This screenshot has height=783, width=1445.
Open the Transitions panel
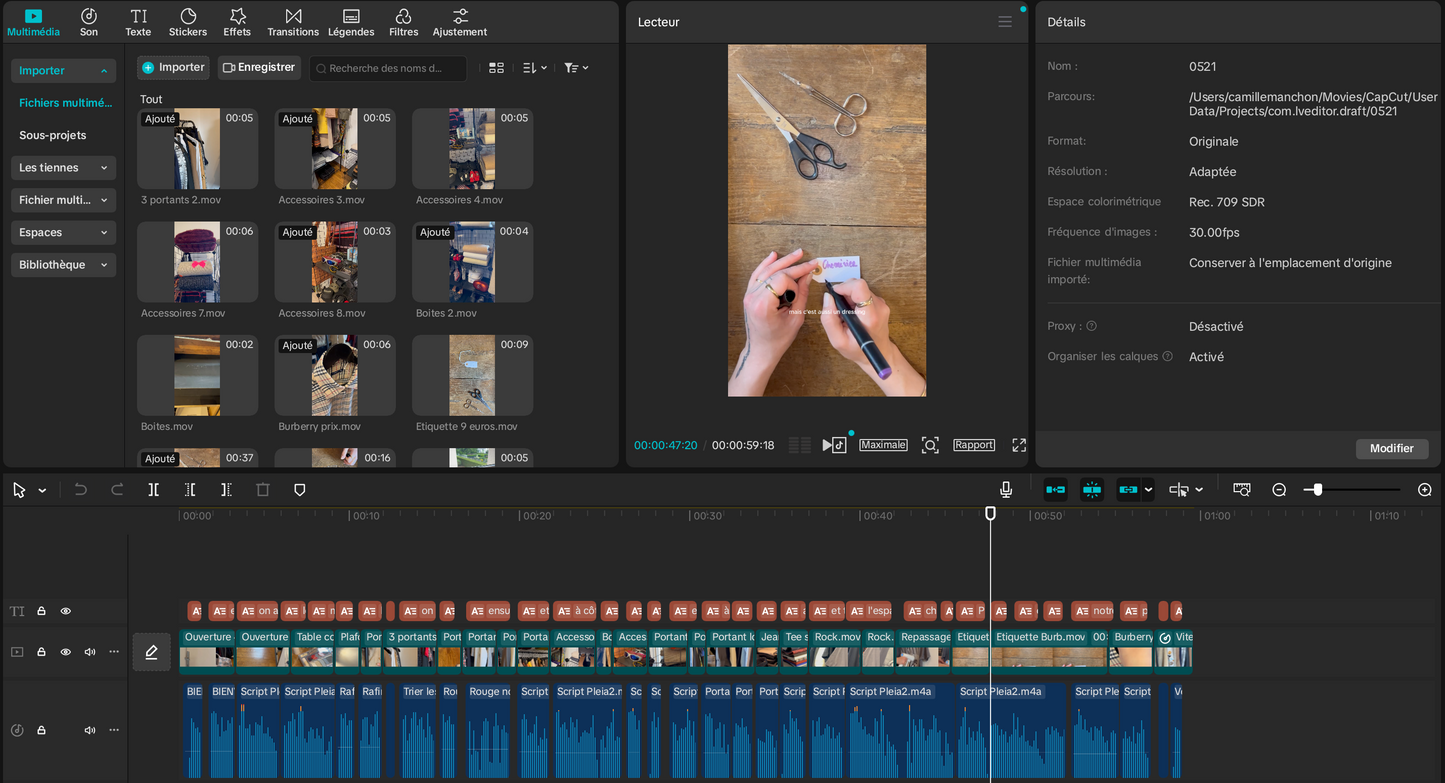pyautogui.click(x=293, y=22)
